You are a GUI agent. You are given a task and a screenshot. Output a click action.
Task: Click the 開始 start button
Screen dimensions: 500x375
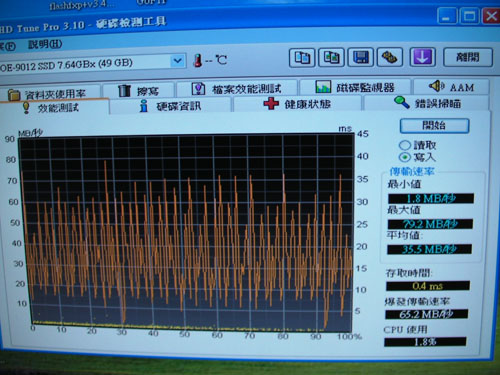[434, 126]
